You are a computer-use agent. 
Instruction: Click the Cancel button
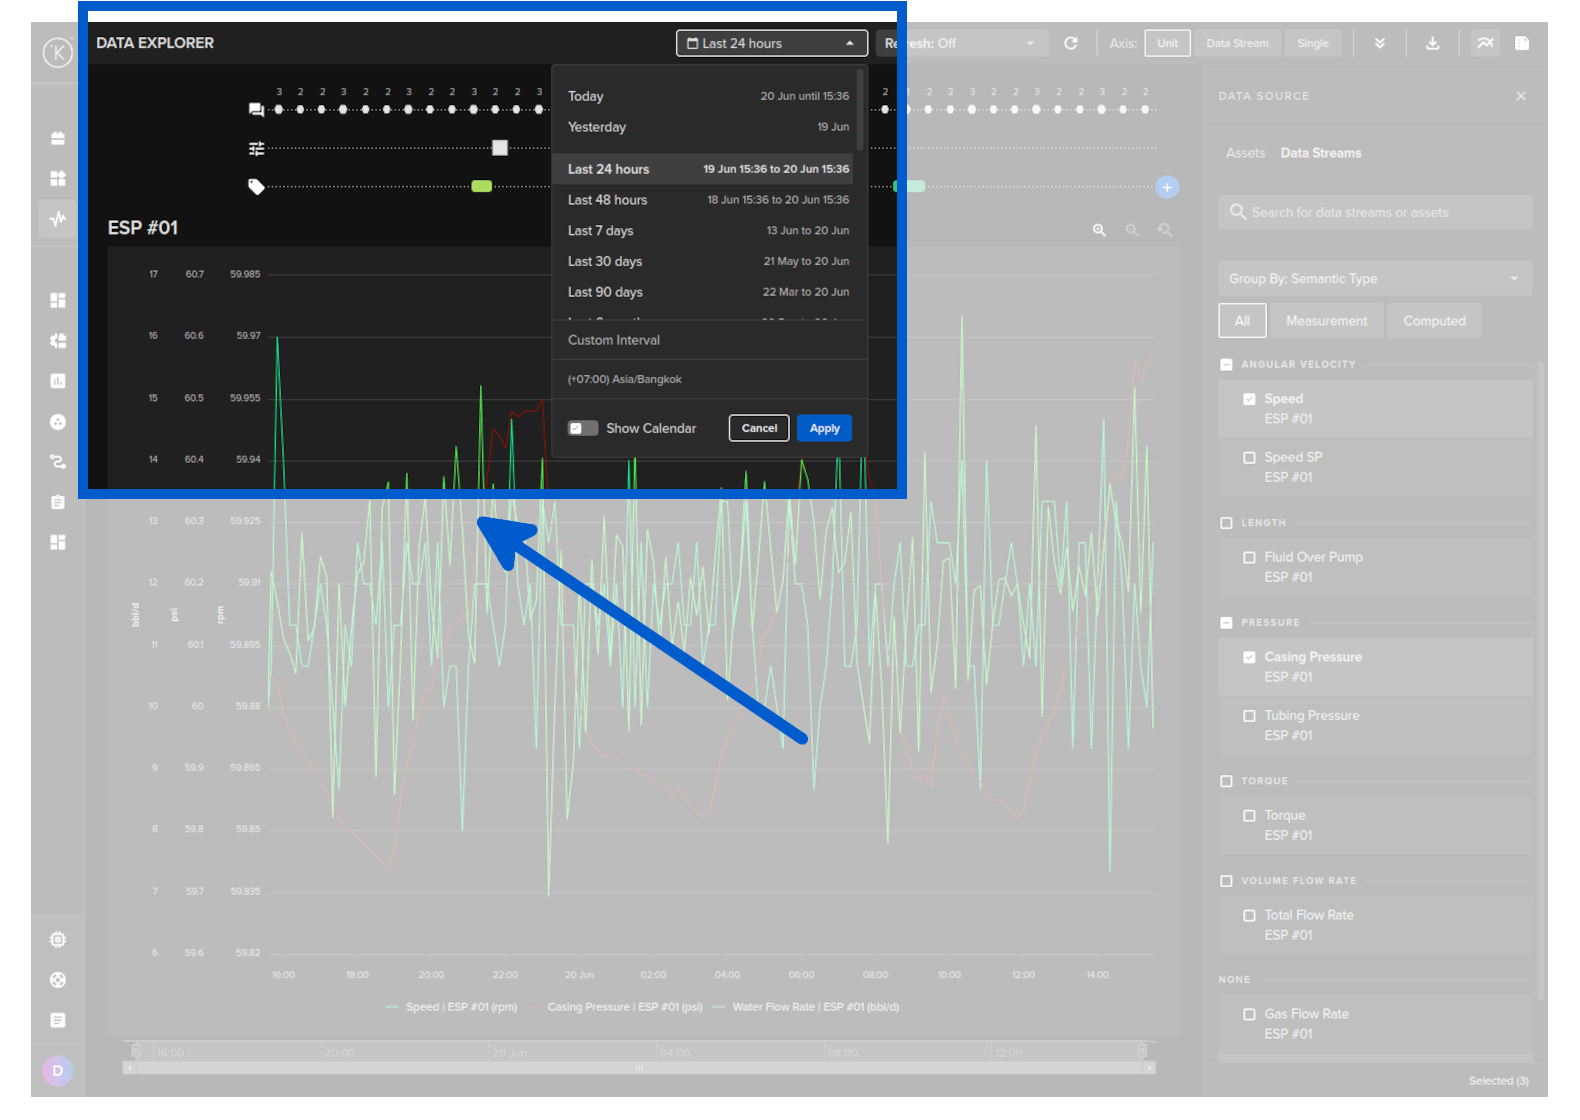[x=759, y=428]
